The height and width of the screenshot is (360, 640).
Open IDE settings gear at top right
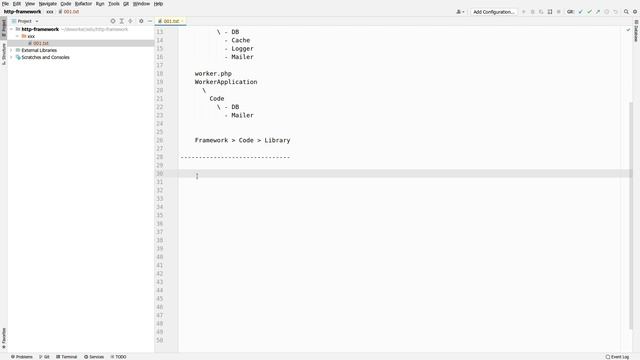635,12
